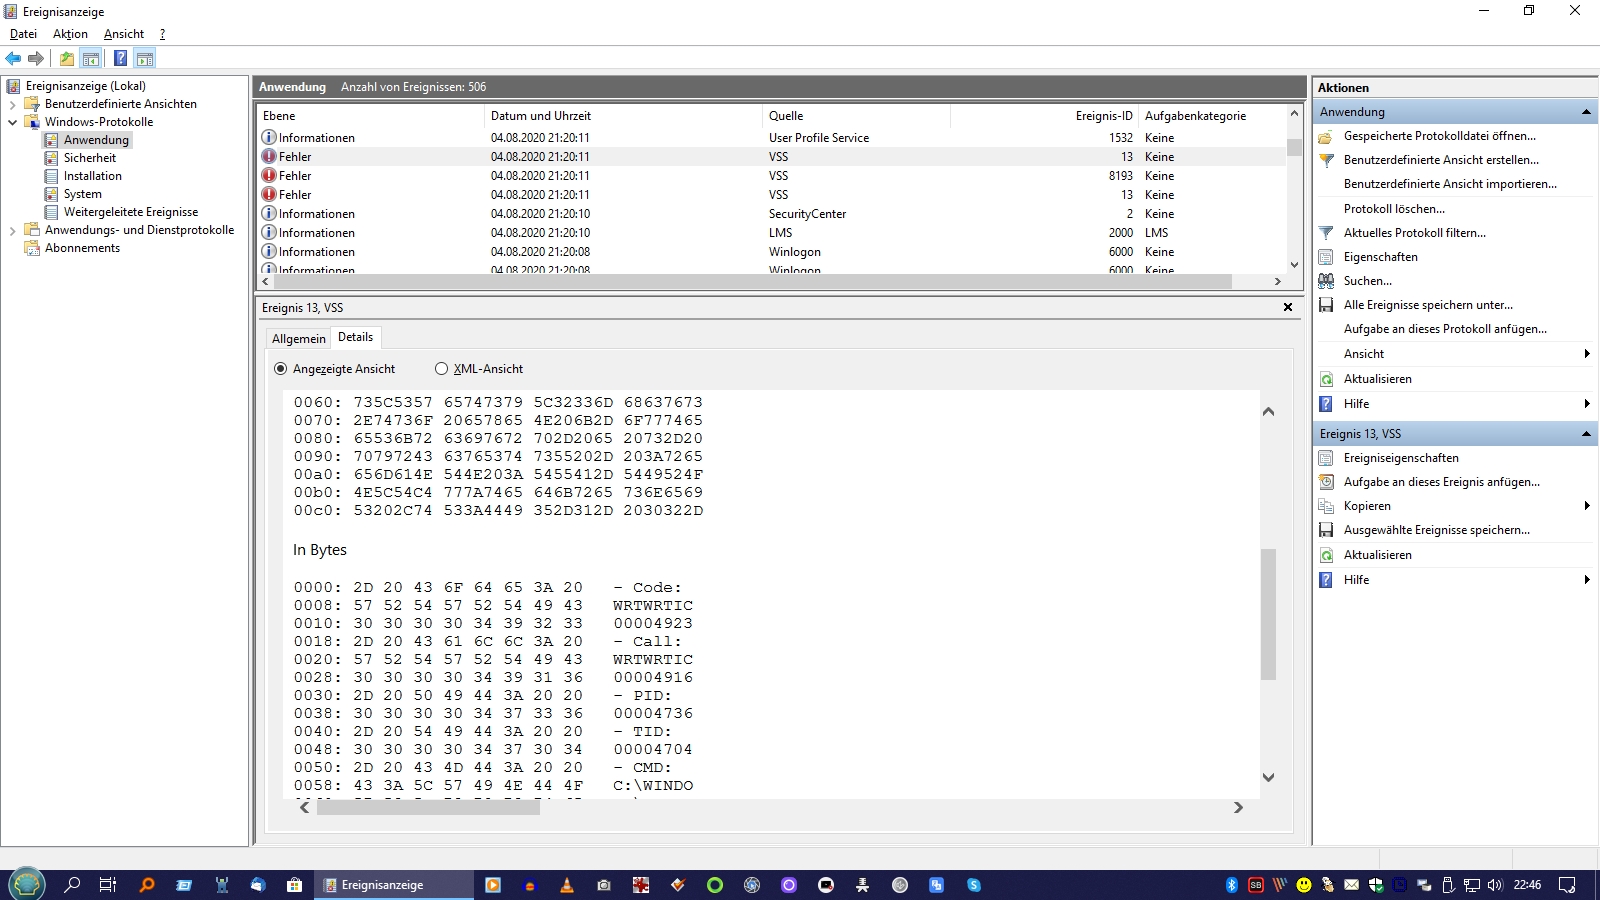Click the Eigenschaften properties icon
Image resolution: width=1600 pixels, height=900 pixels.
(x=1326, y=257)
